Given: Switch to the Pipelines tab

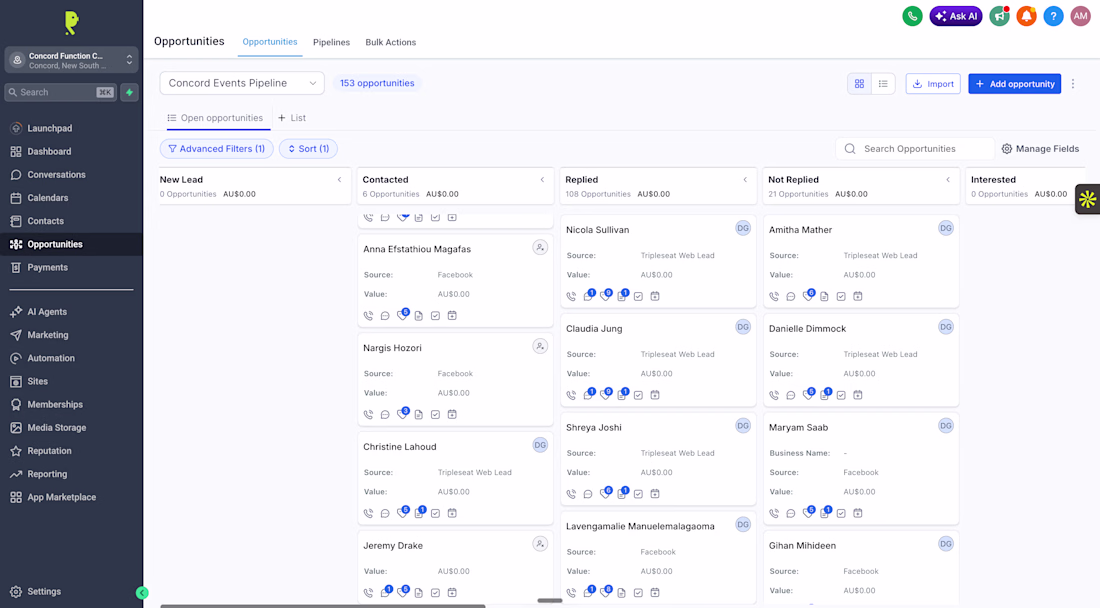Looking at the screenshot, I should pos(331,42).
